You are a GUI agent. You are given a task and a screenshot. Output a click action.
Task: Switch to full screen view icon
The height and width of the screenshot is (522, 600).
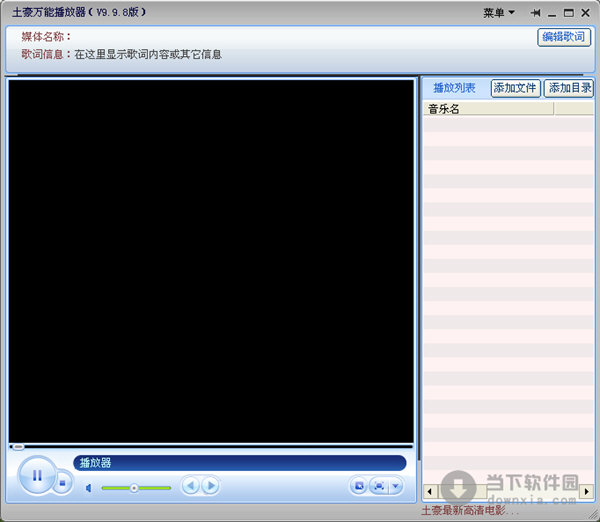(x=378, y=486)
